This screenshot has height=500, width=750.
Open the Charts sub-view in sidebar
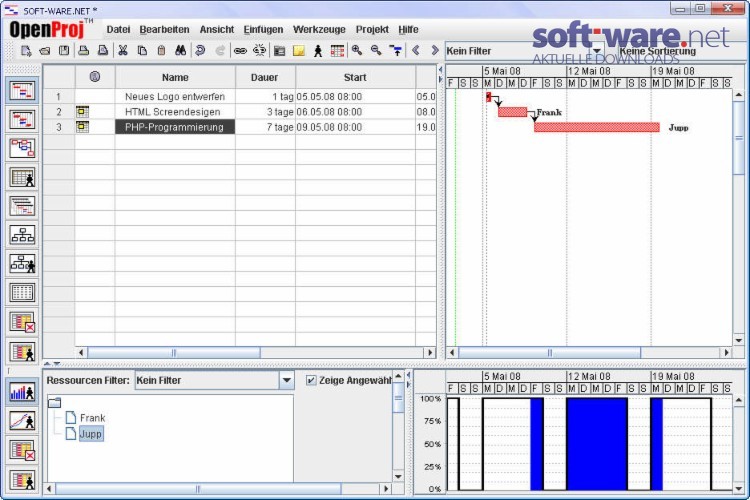tap(22, 422)
